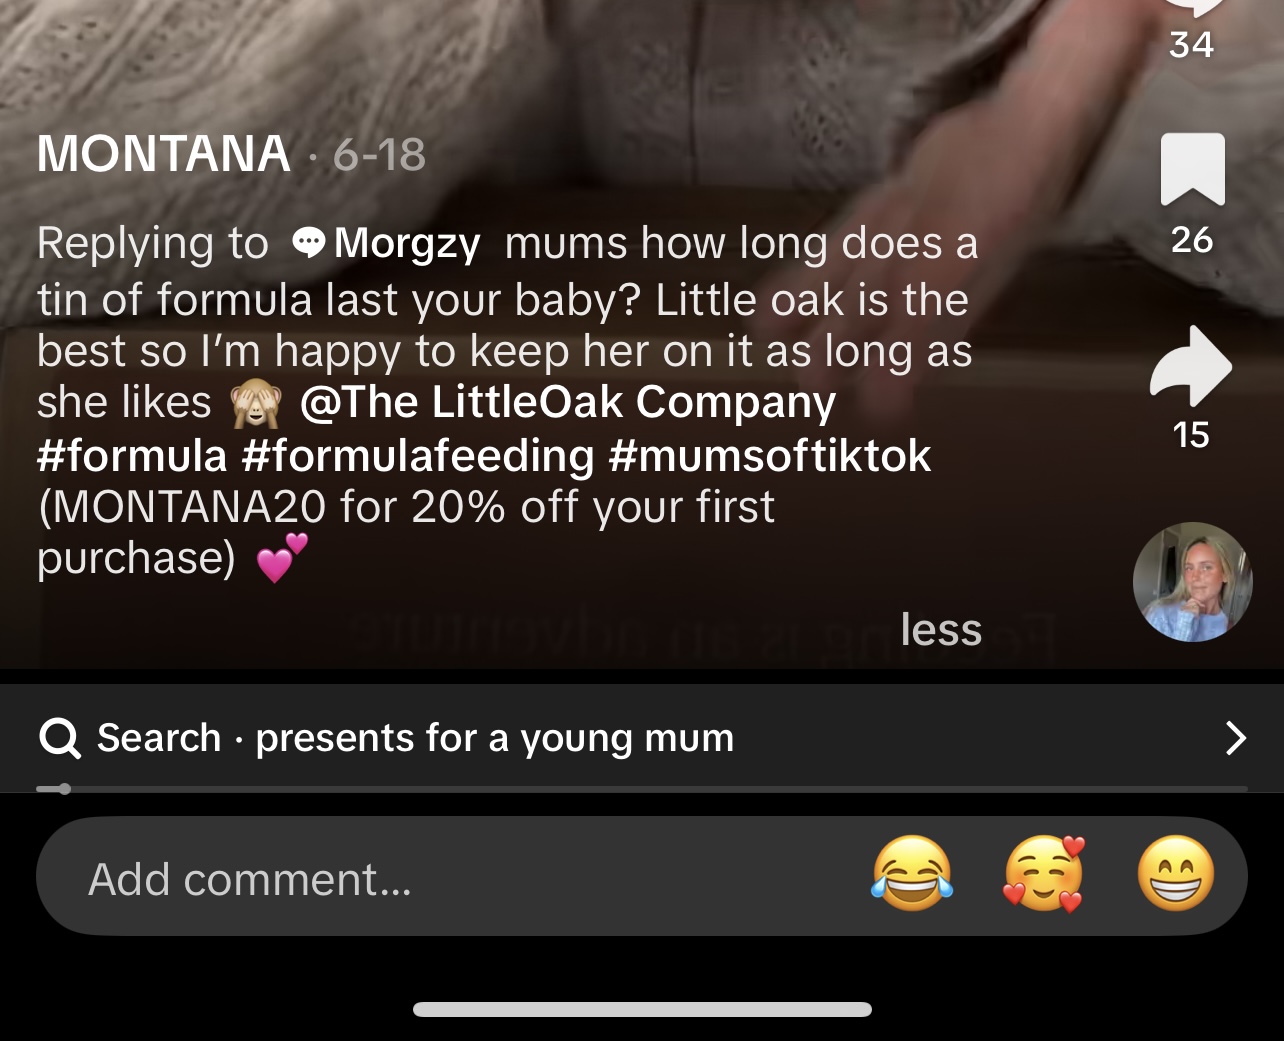This screenshot has width=1284, height=1041.
Task: Tap the comment bubble icon above count 34
Action: point(1192,8)
